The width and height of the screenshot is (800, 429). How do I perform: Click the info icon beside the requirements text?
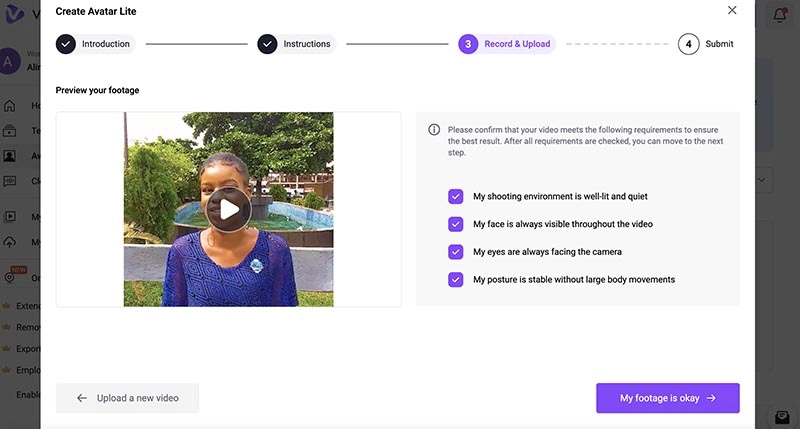coord(434,130)
